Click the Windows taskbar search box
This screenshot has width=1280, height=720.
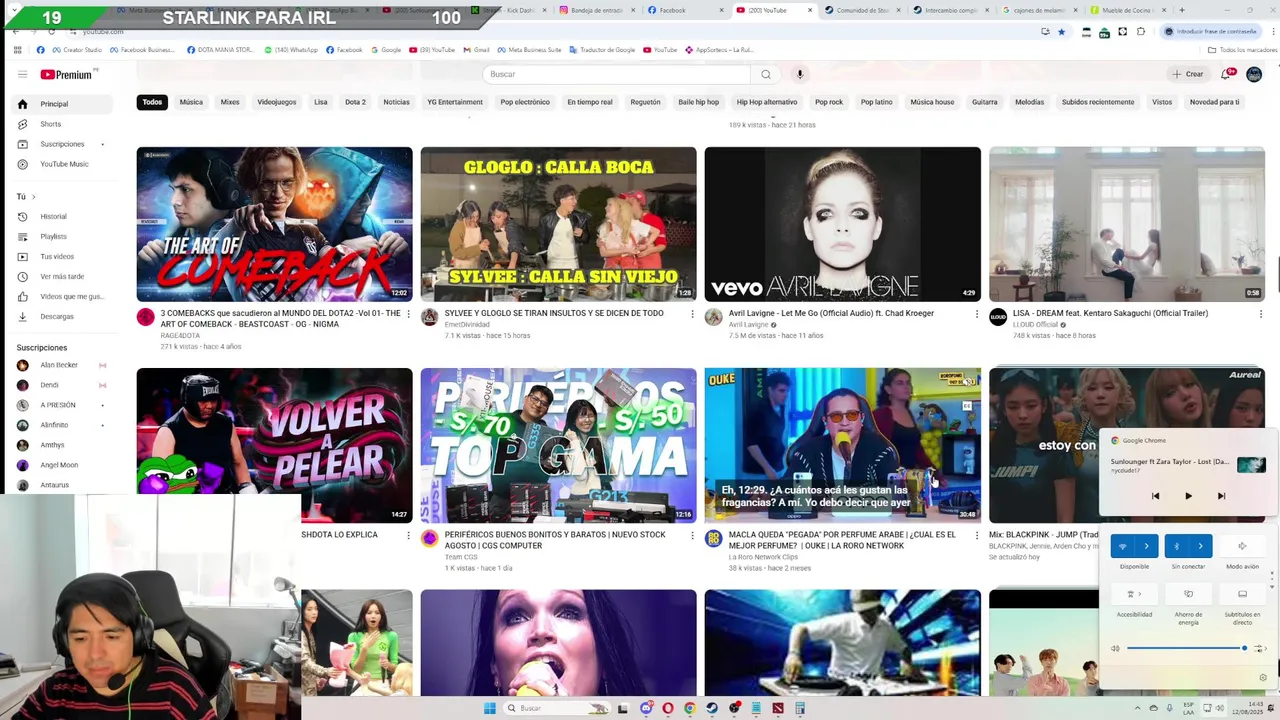[x=557, y=708]
